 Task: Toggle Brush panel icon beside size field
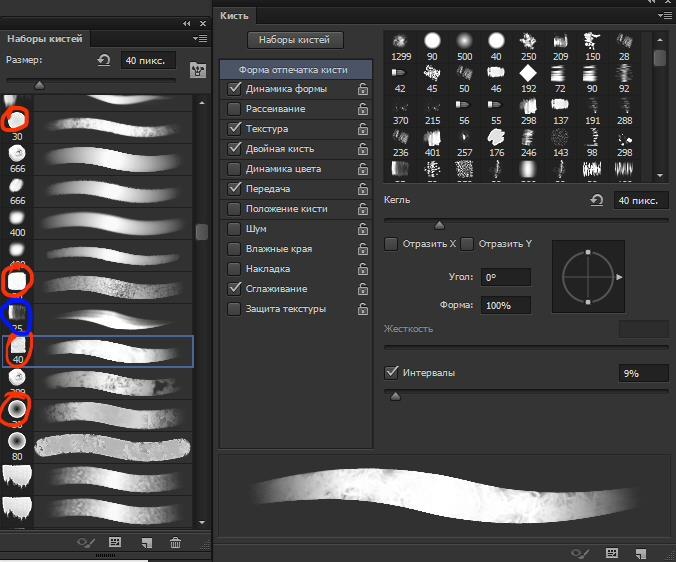pyautogui.click(x=197, y=70)
